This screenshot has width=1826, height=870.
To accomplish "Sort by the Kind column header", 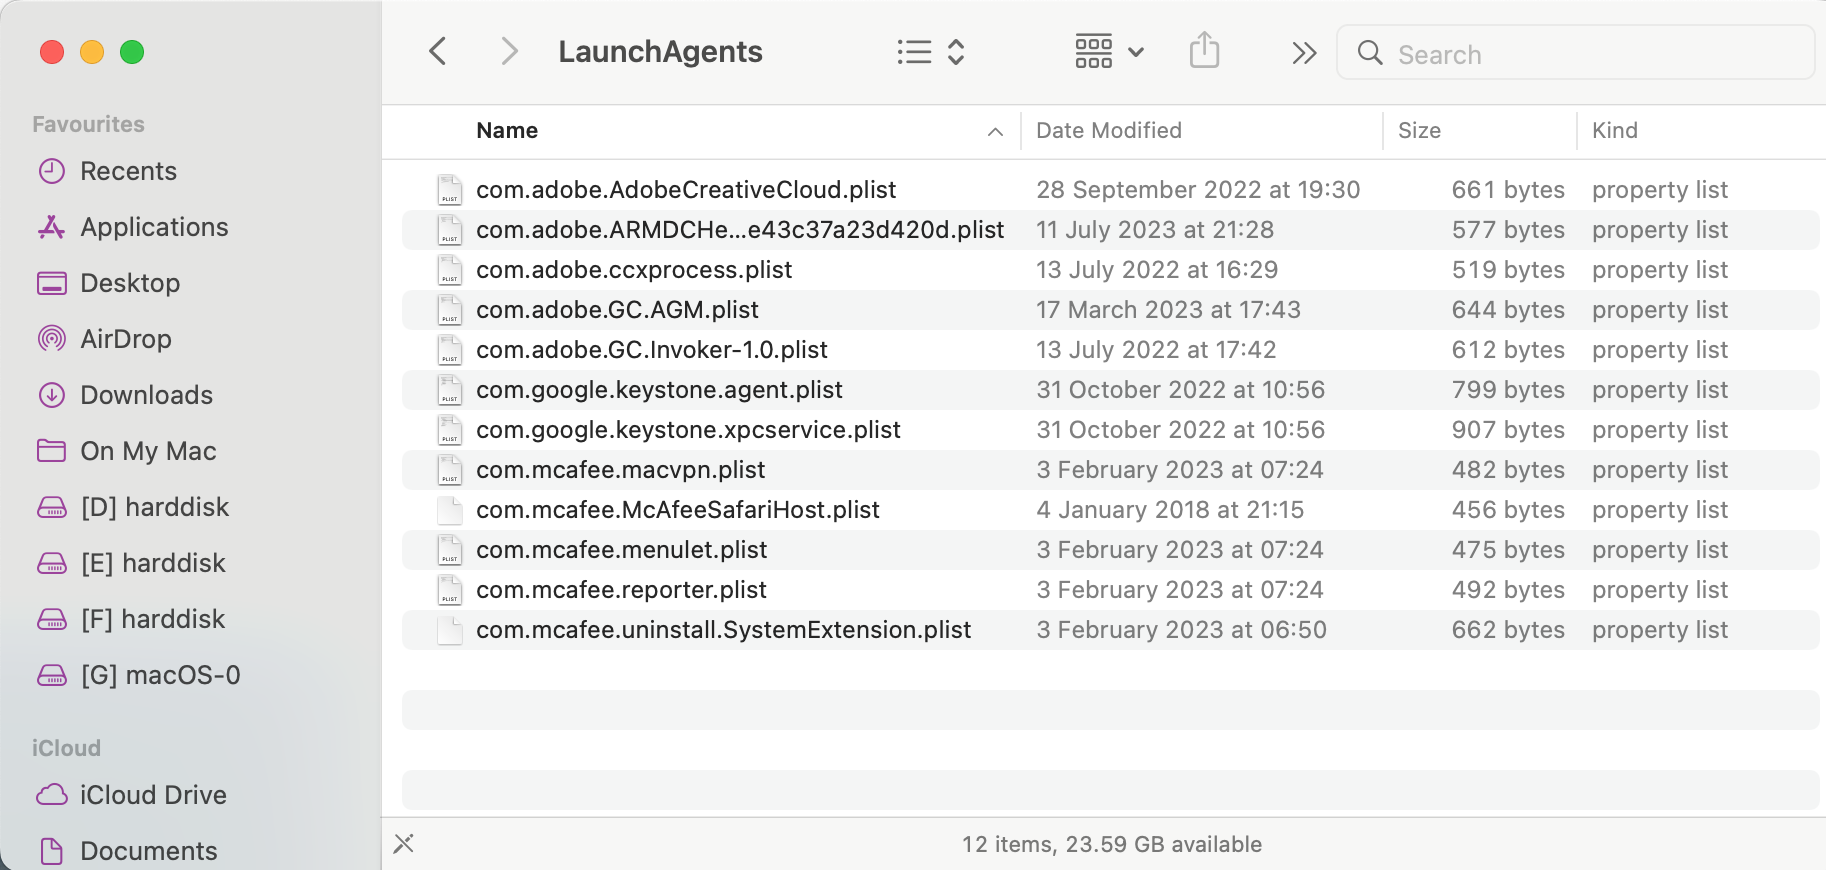I will tap(1615, 130).
